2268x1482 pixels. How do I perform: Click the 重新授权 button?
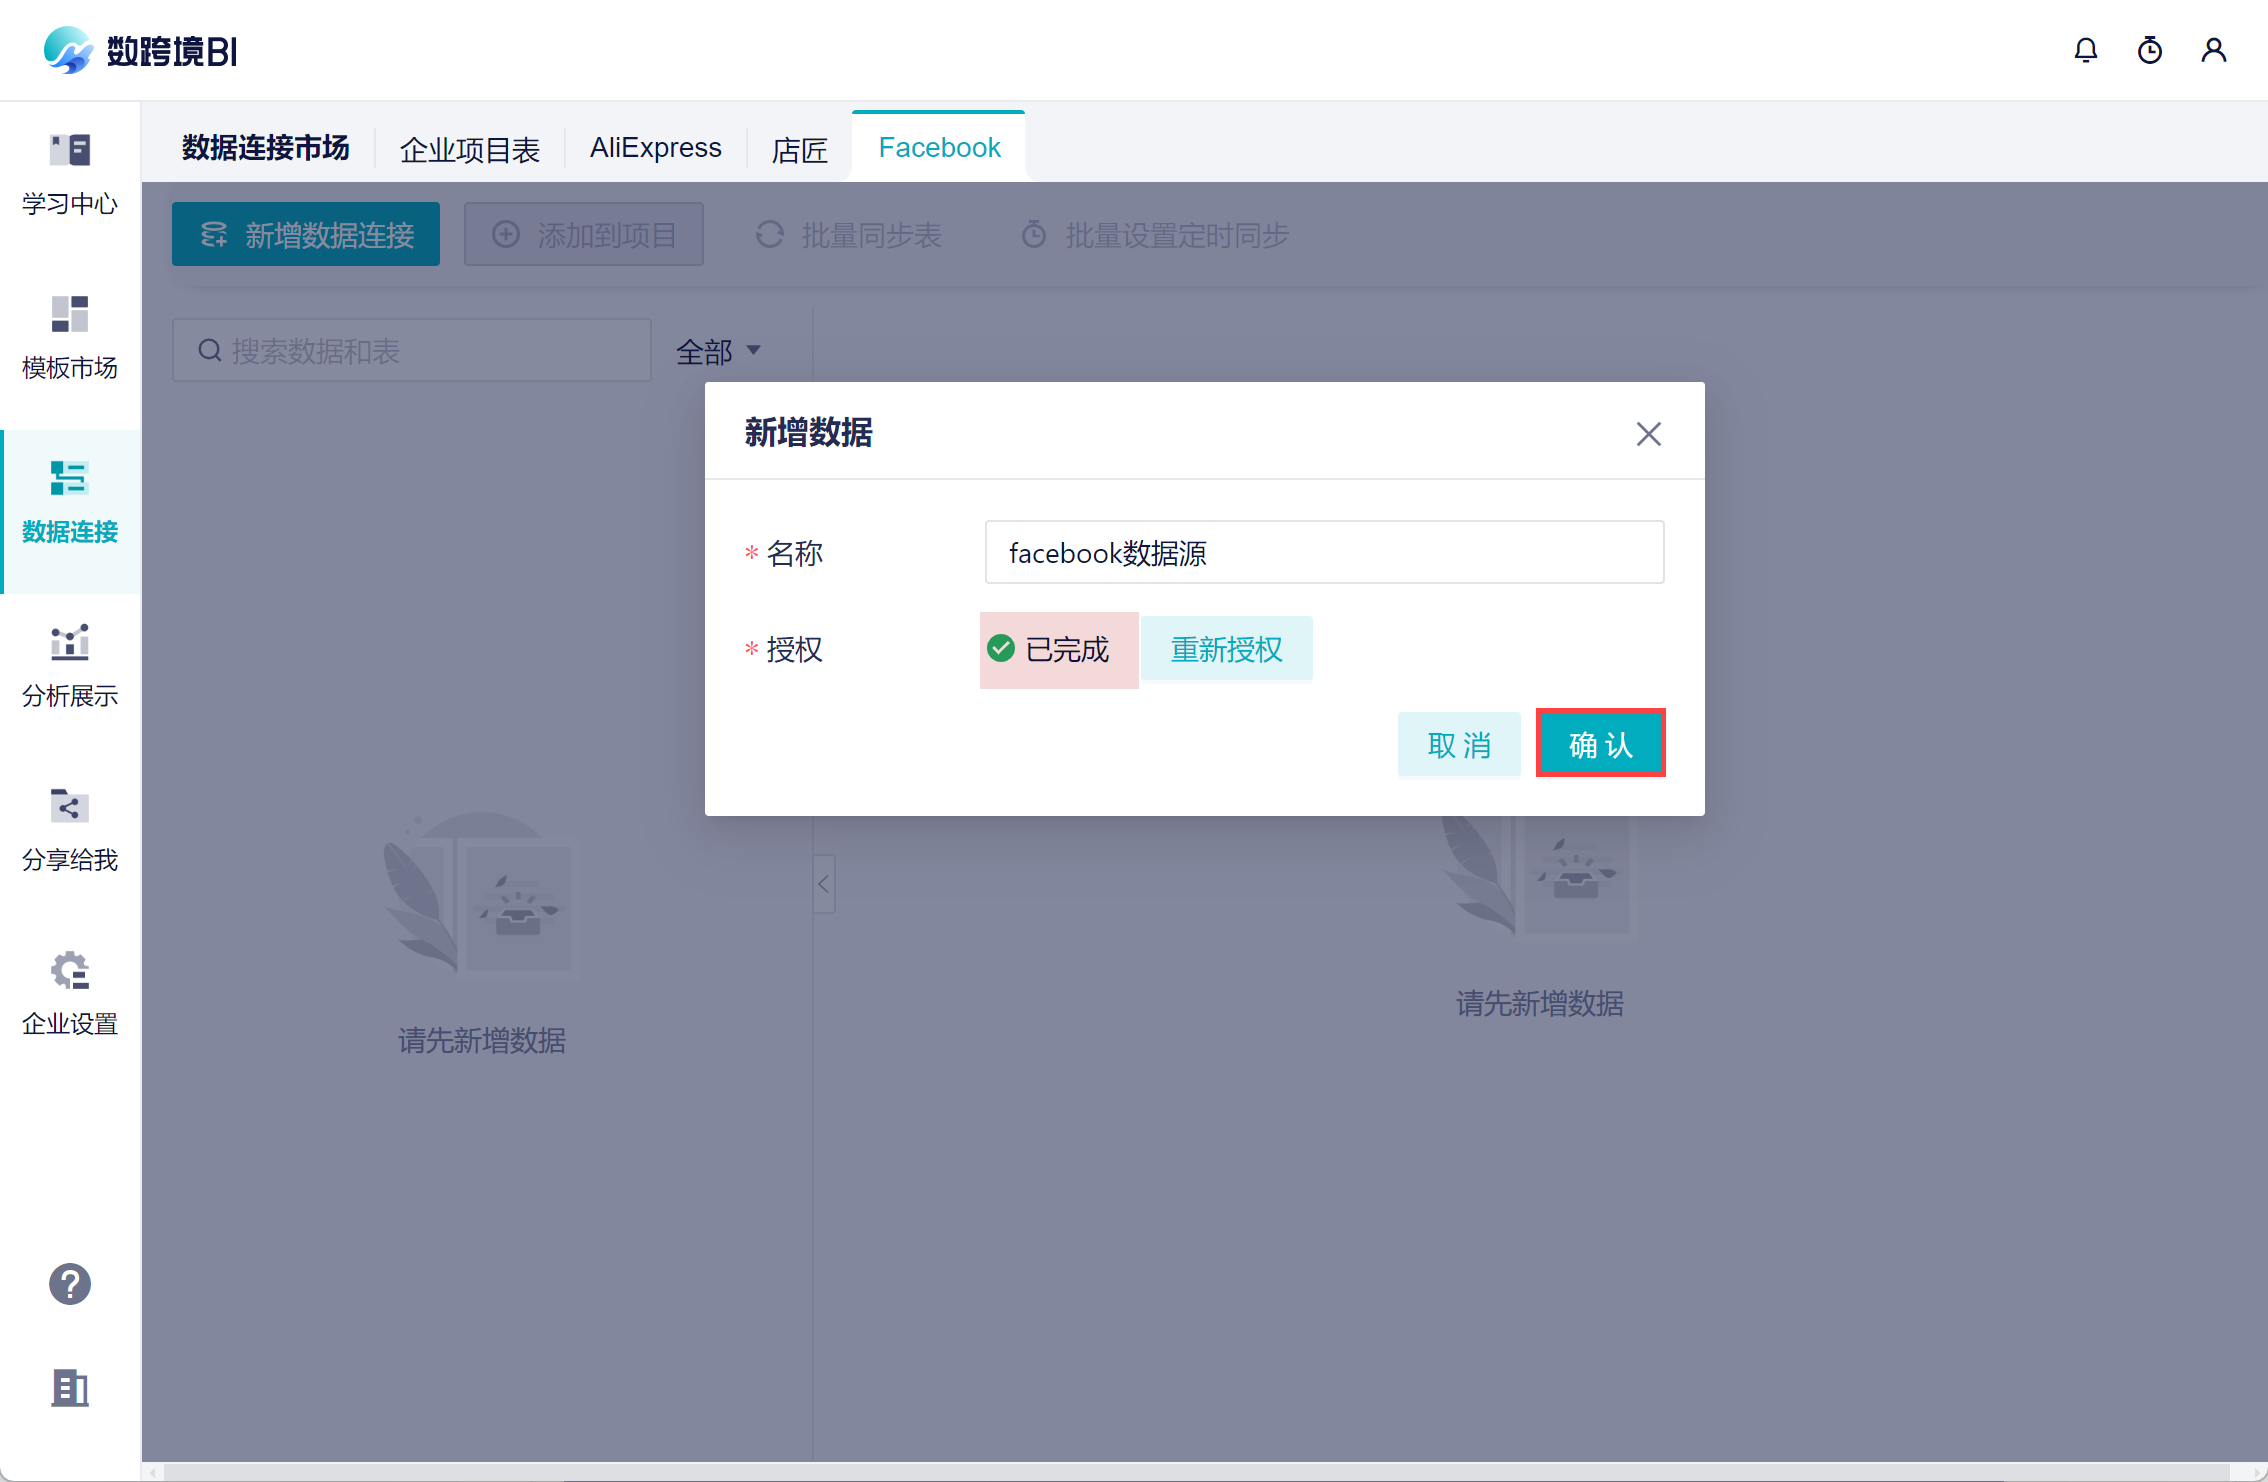(x=1226, y=650)
